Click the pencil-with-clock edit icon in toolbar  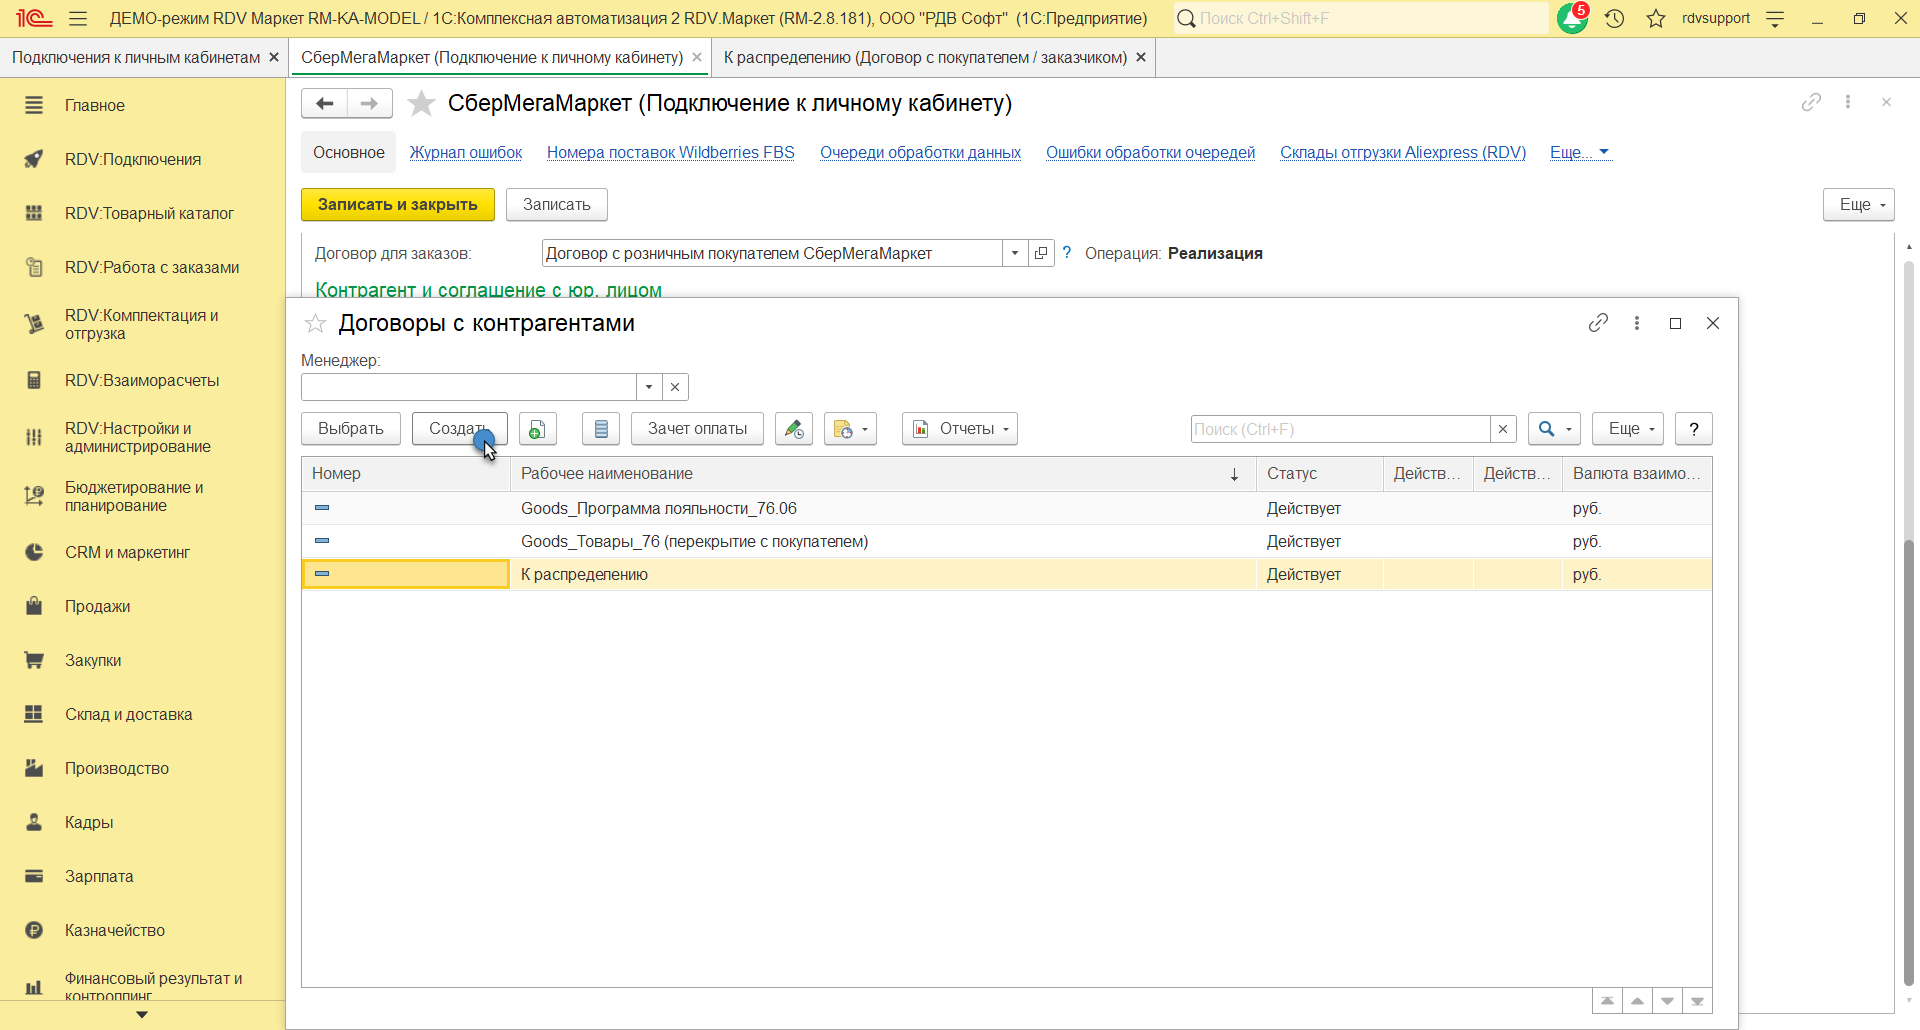[793, 429]
